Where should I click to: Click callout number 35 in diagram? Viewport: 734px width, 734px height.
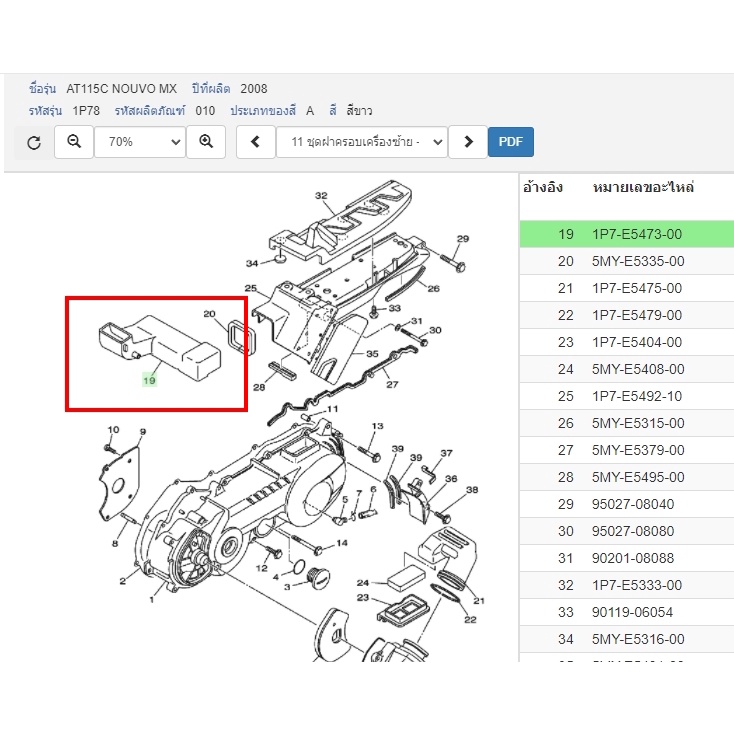pos(372,353)
